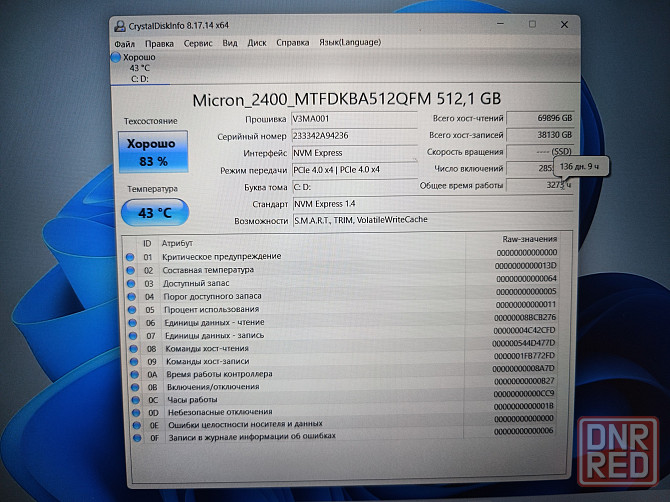670x502 pixels.
Task: Click status dot for Единицы данных - запись row
Action: coord(133,336)
